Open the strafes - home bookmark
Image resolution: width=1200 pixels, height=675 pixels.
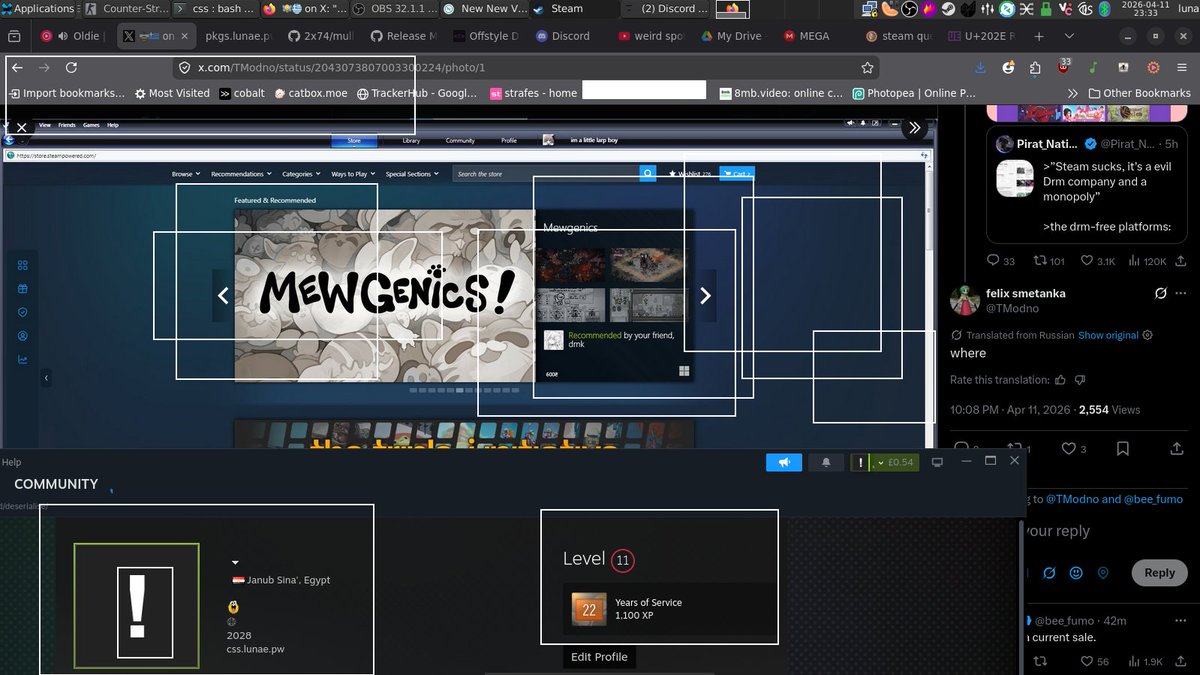pyautogui.click(x=534, y=93)
